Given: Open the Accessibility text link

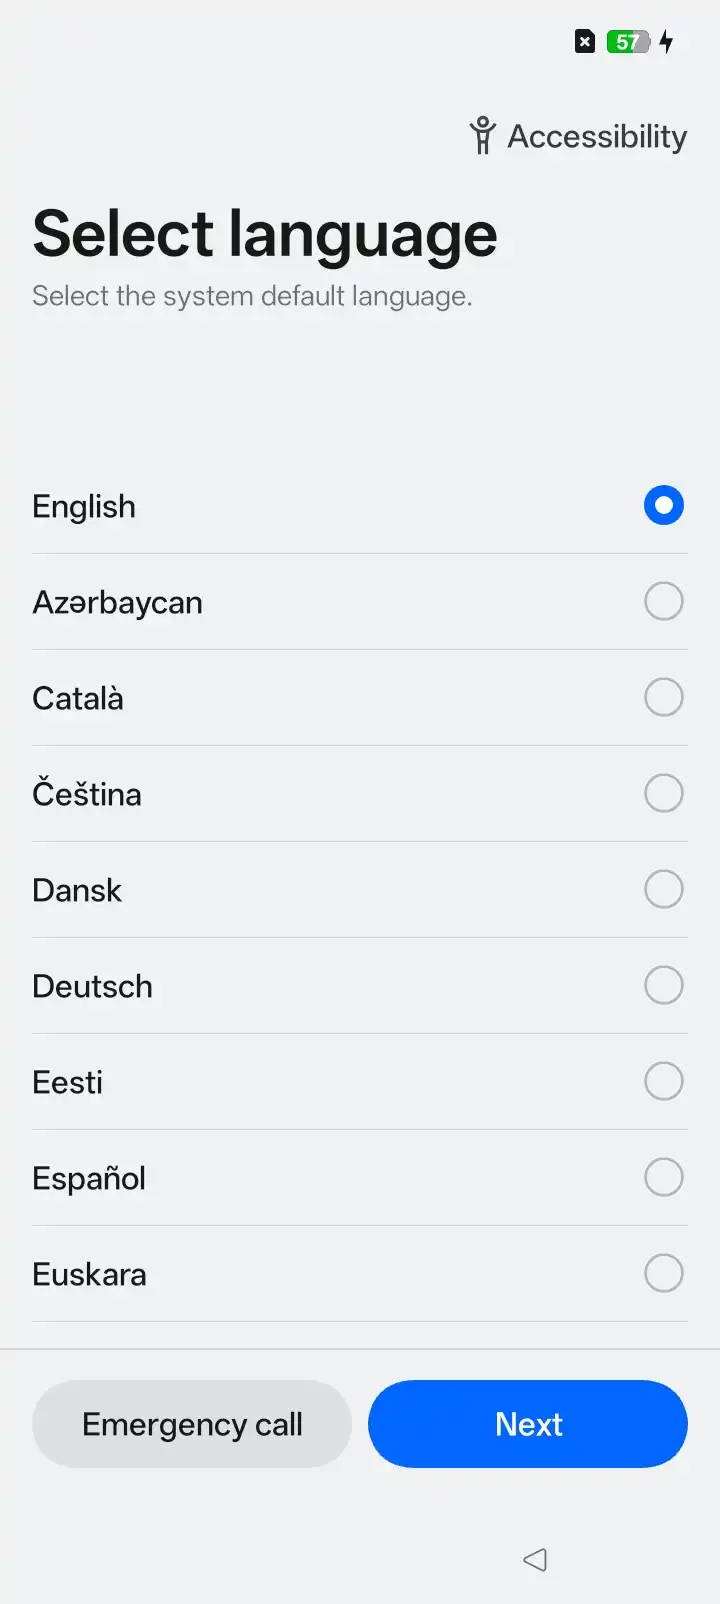Looking at the screenshot, I should coord(597,137).
